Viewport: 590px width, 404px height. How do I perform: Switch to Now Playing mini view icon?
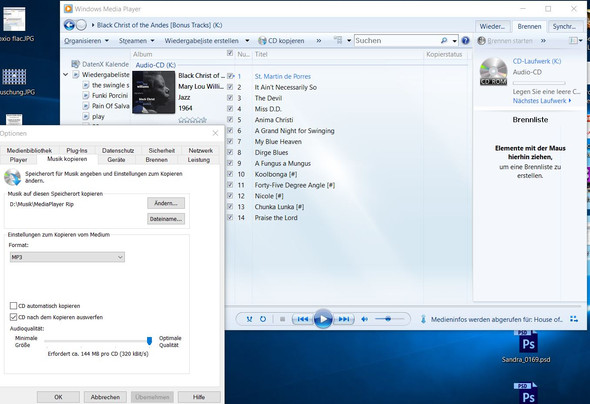coord(573,319)
